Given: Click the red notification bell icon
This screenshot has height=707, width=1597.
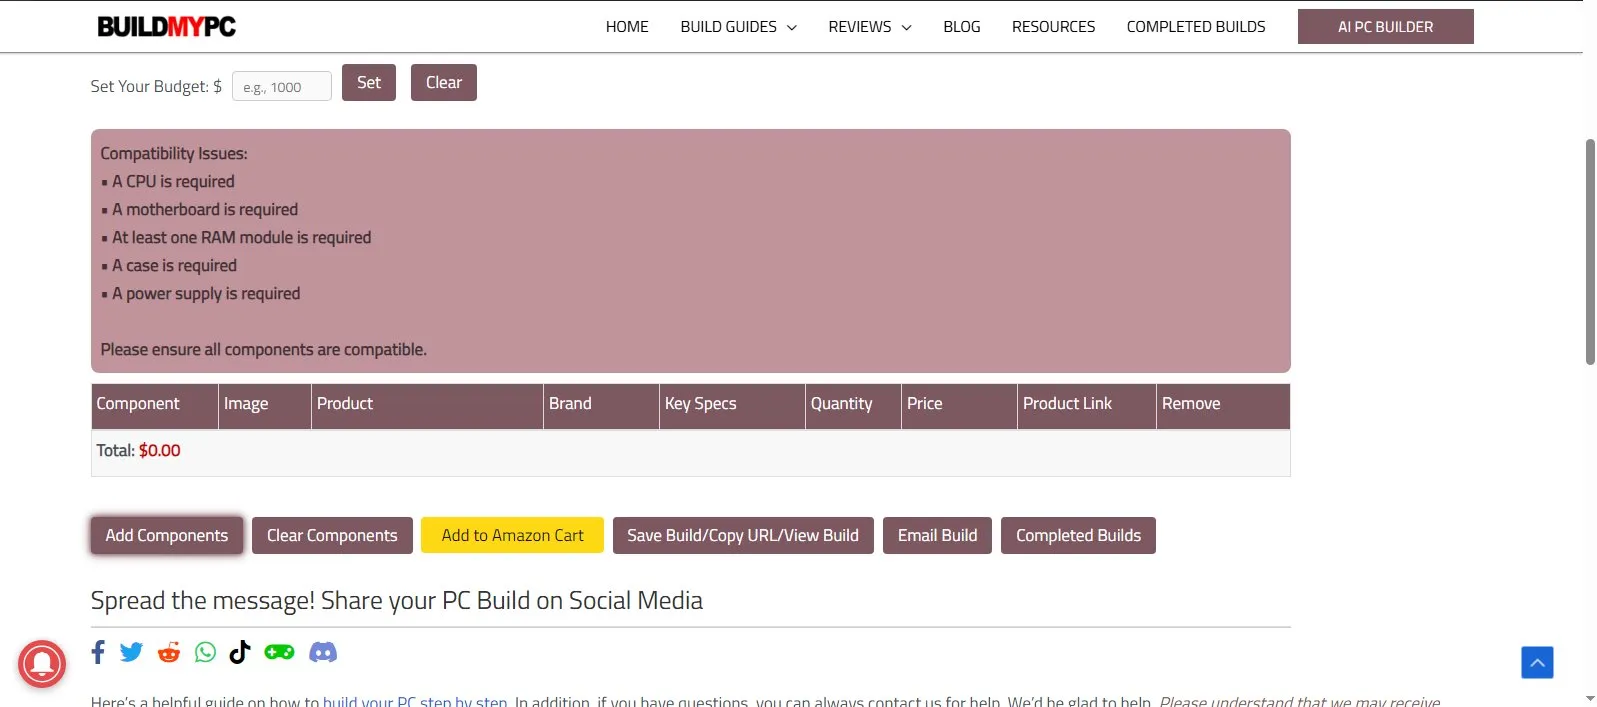Looking at the screenshot, I should tap(42, 664).
